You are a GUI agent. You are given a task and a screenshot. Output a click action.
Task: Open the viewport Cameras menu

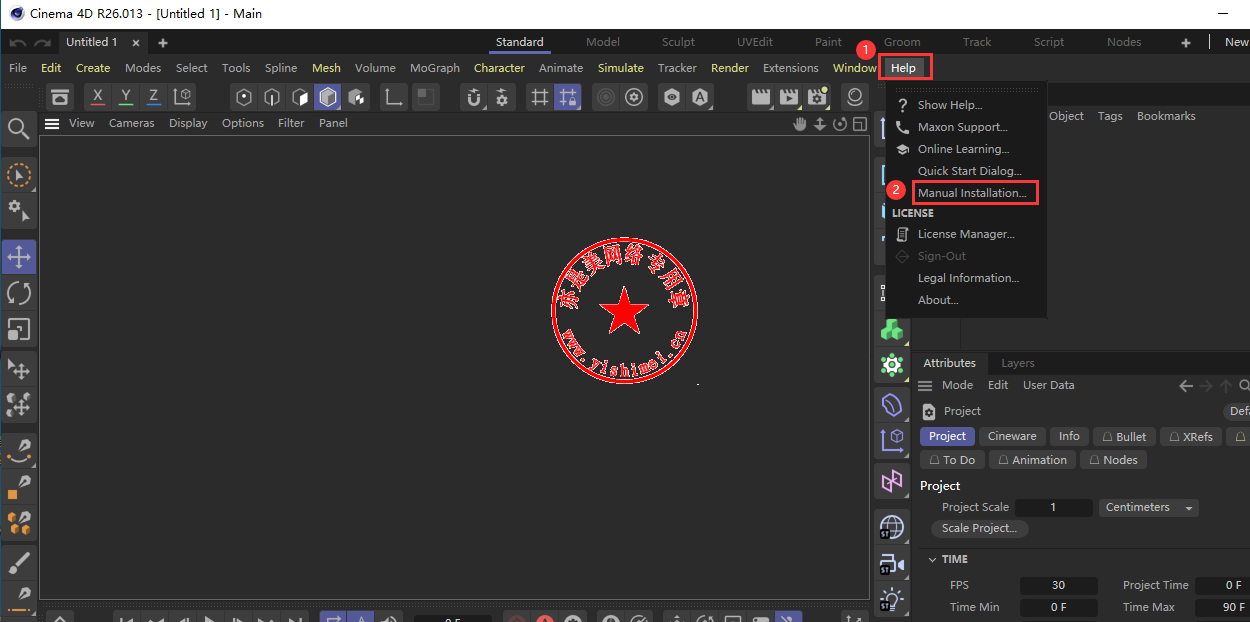point(132,123)
